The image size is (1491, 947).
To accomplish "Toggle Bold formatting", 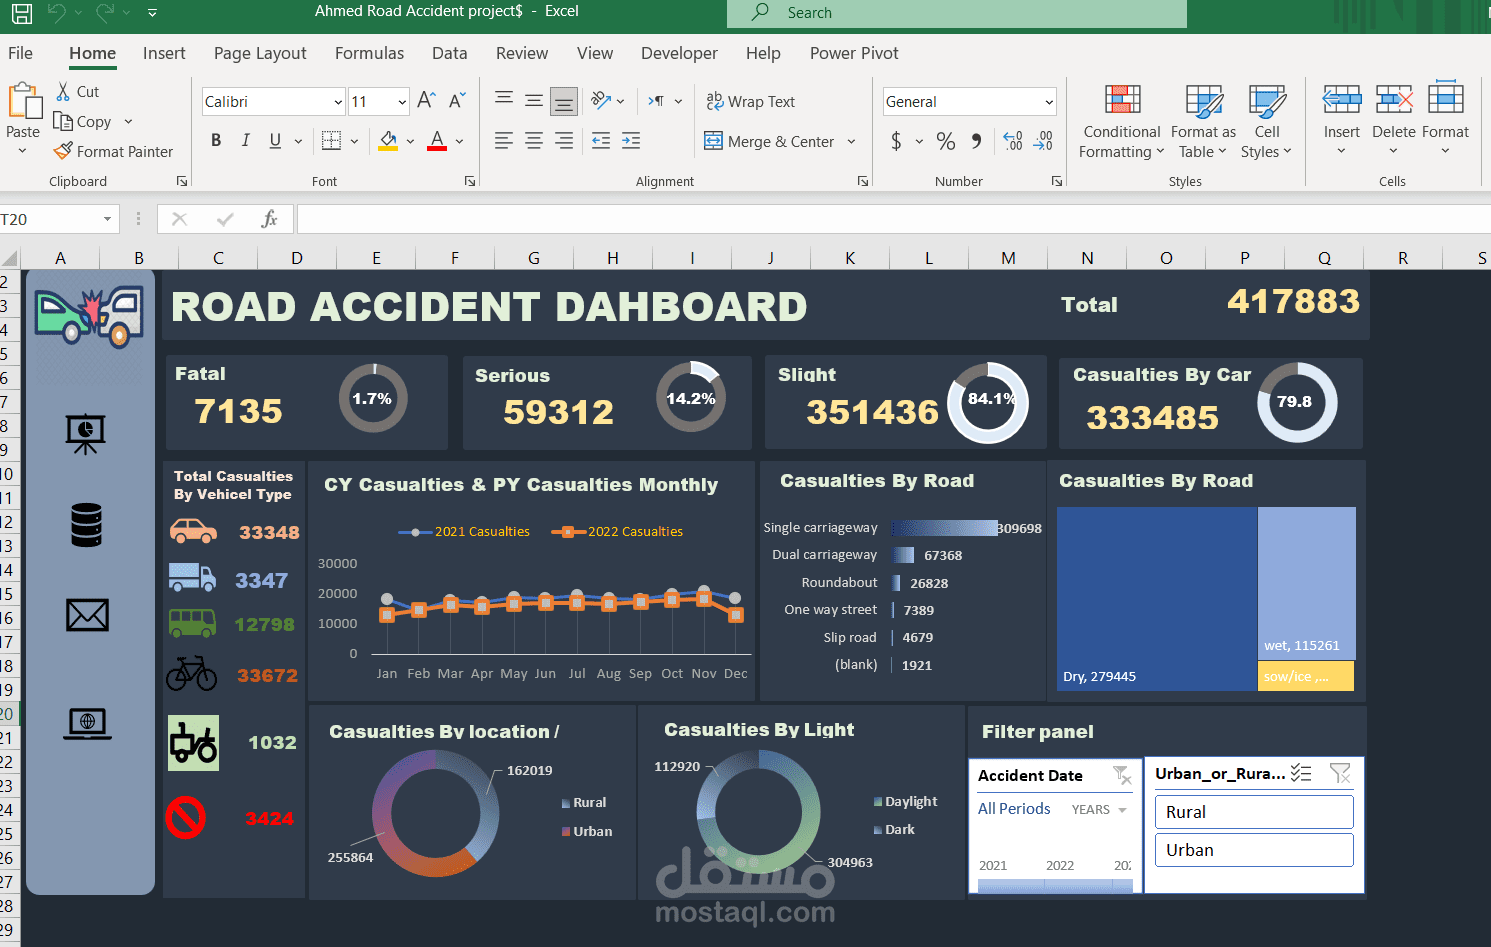I will pyautogui.click(x=216, y=141).
